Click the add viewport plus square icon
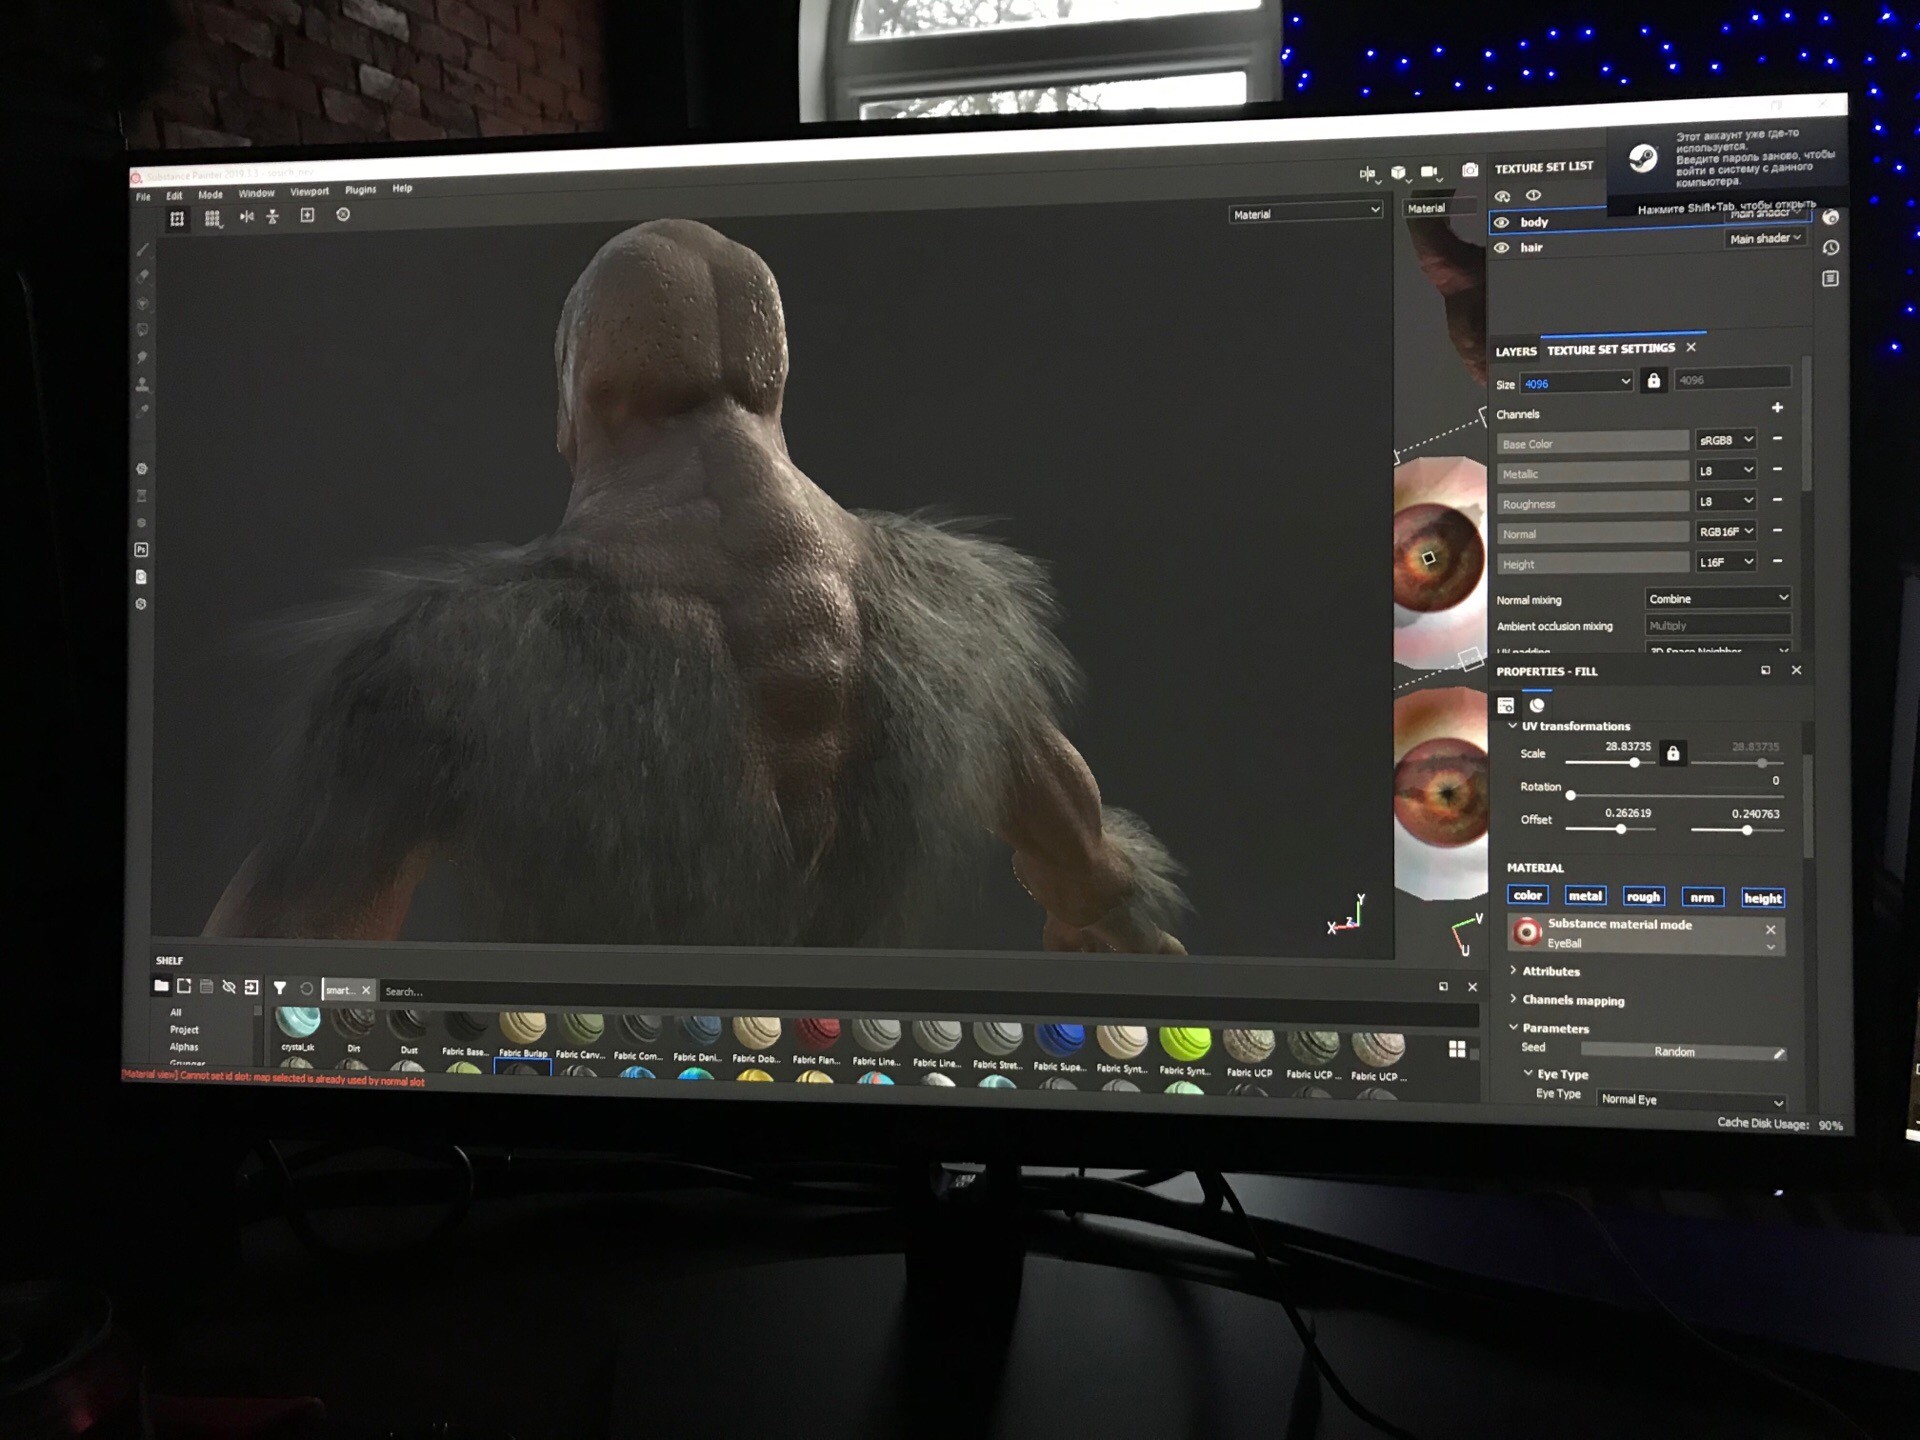 click(x=307, y=215)
